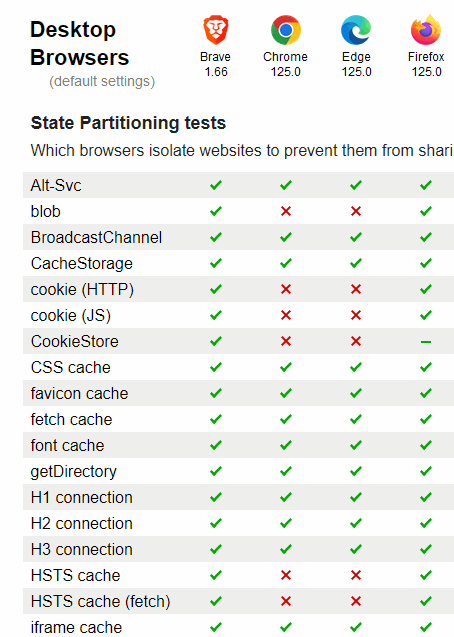Click the Chrome browser logo icon
This screenshot has height=637, width=454.
285,30
